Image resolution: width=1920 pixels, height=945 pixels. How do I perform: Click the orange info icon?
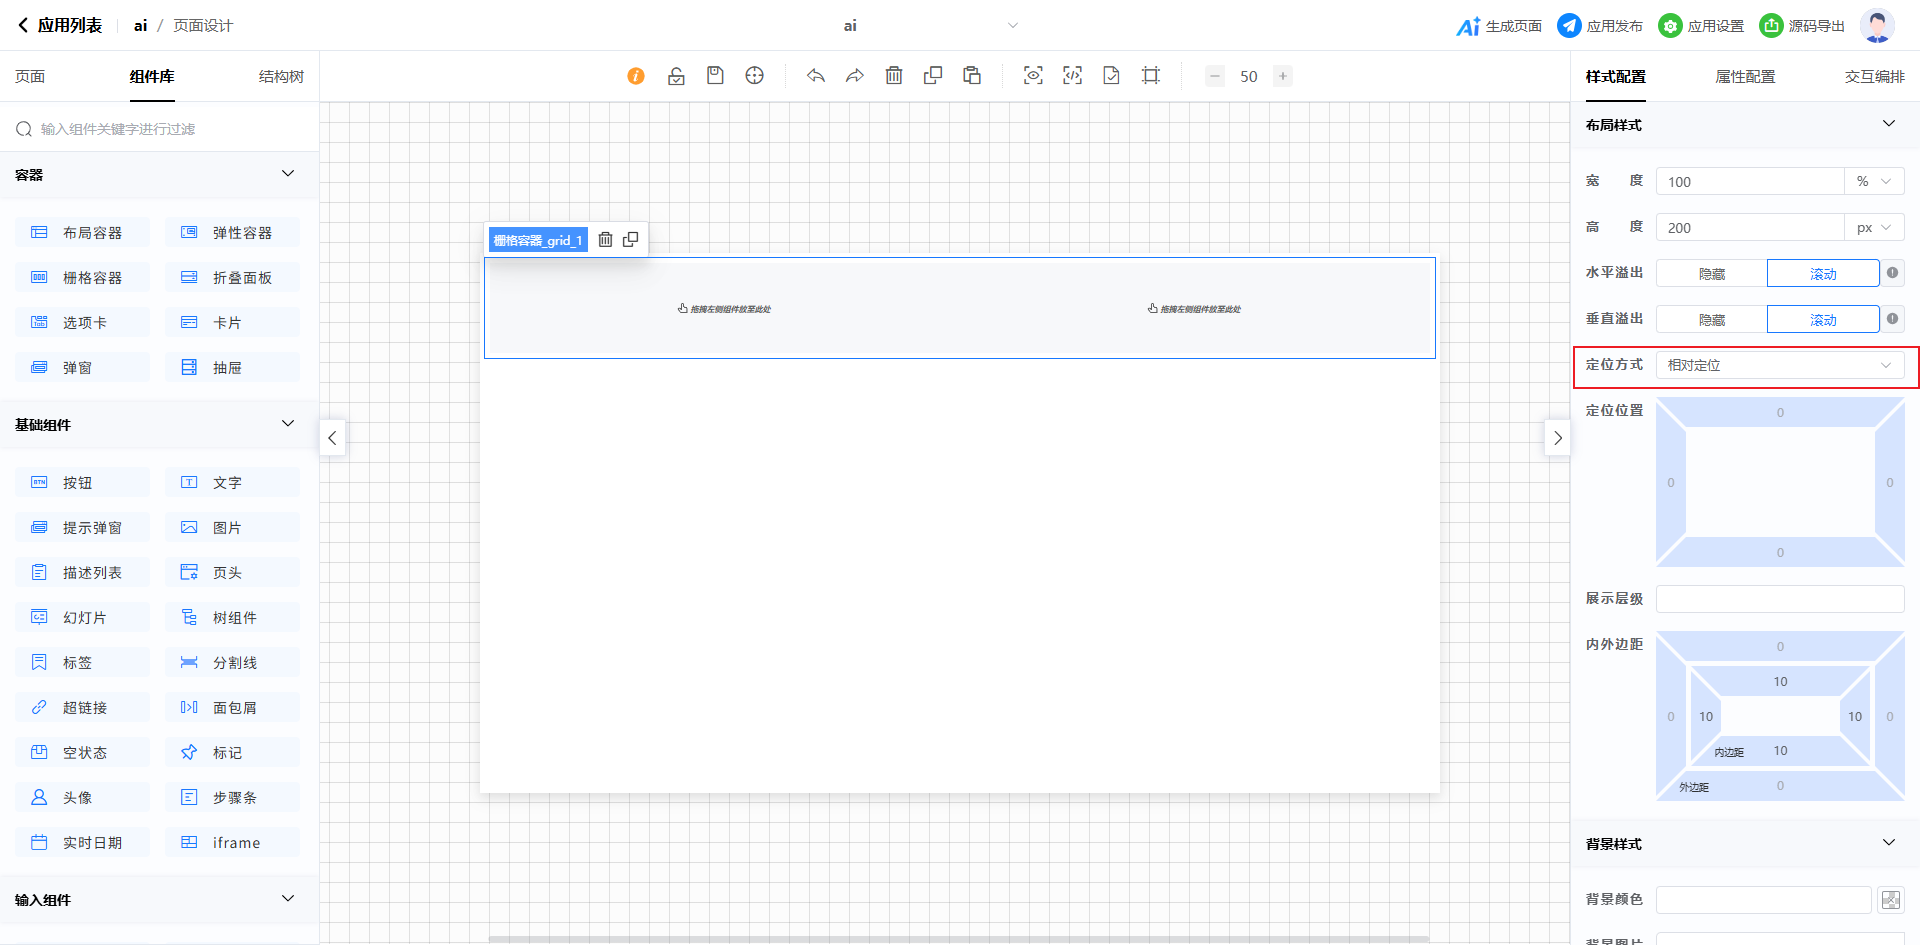click(x=636, y=76)
